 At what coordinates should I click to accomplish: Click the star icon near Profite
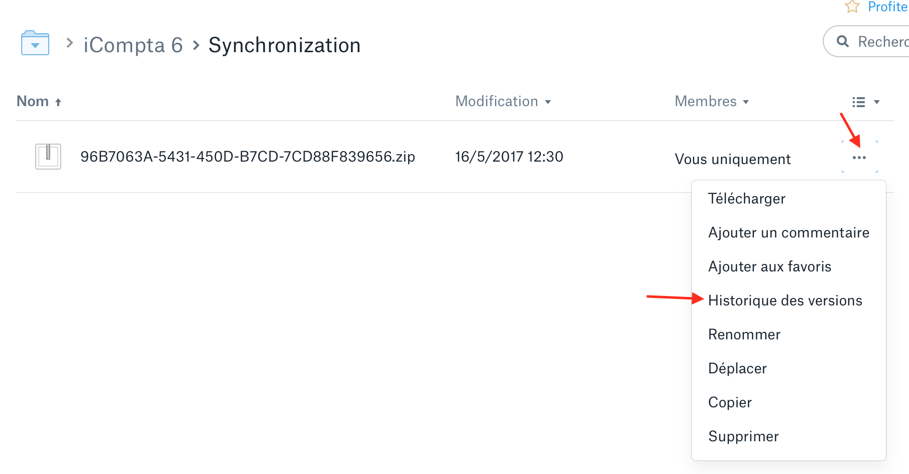coord(852,7)
